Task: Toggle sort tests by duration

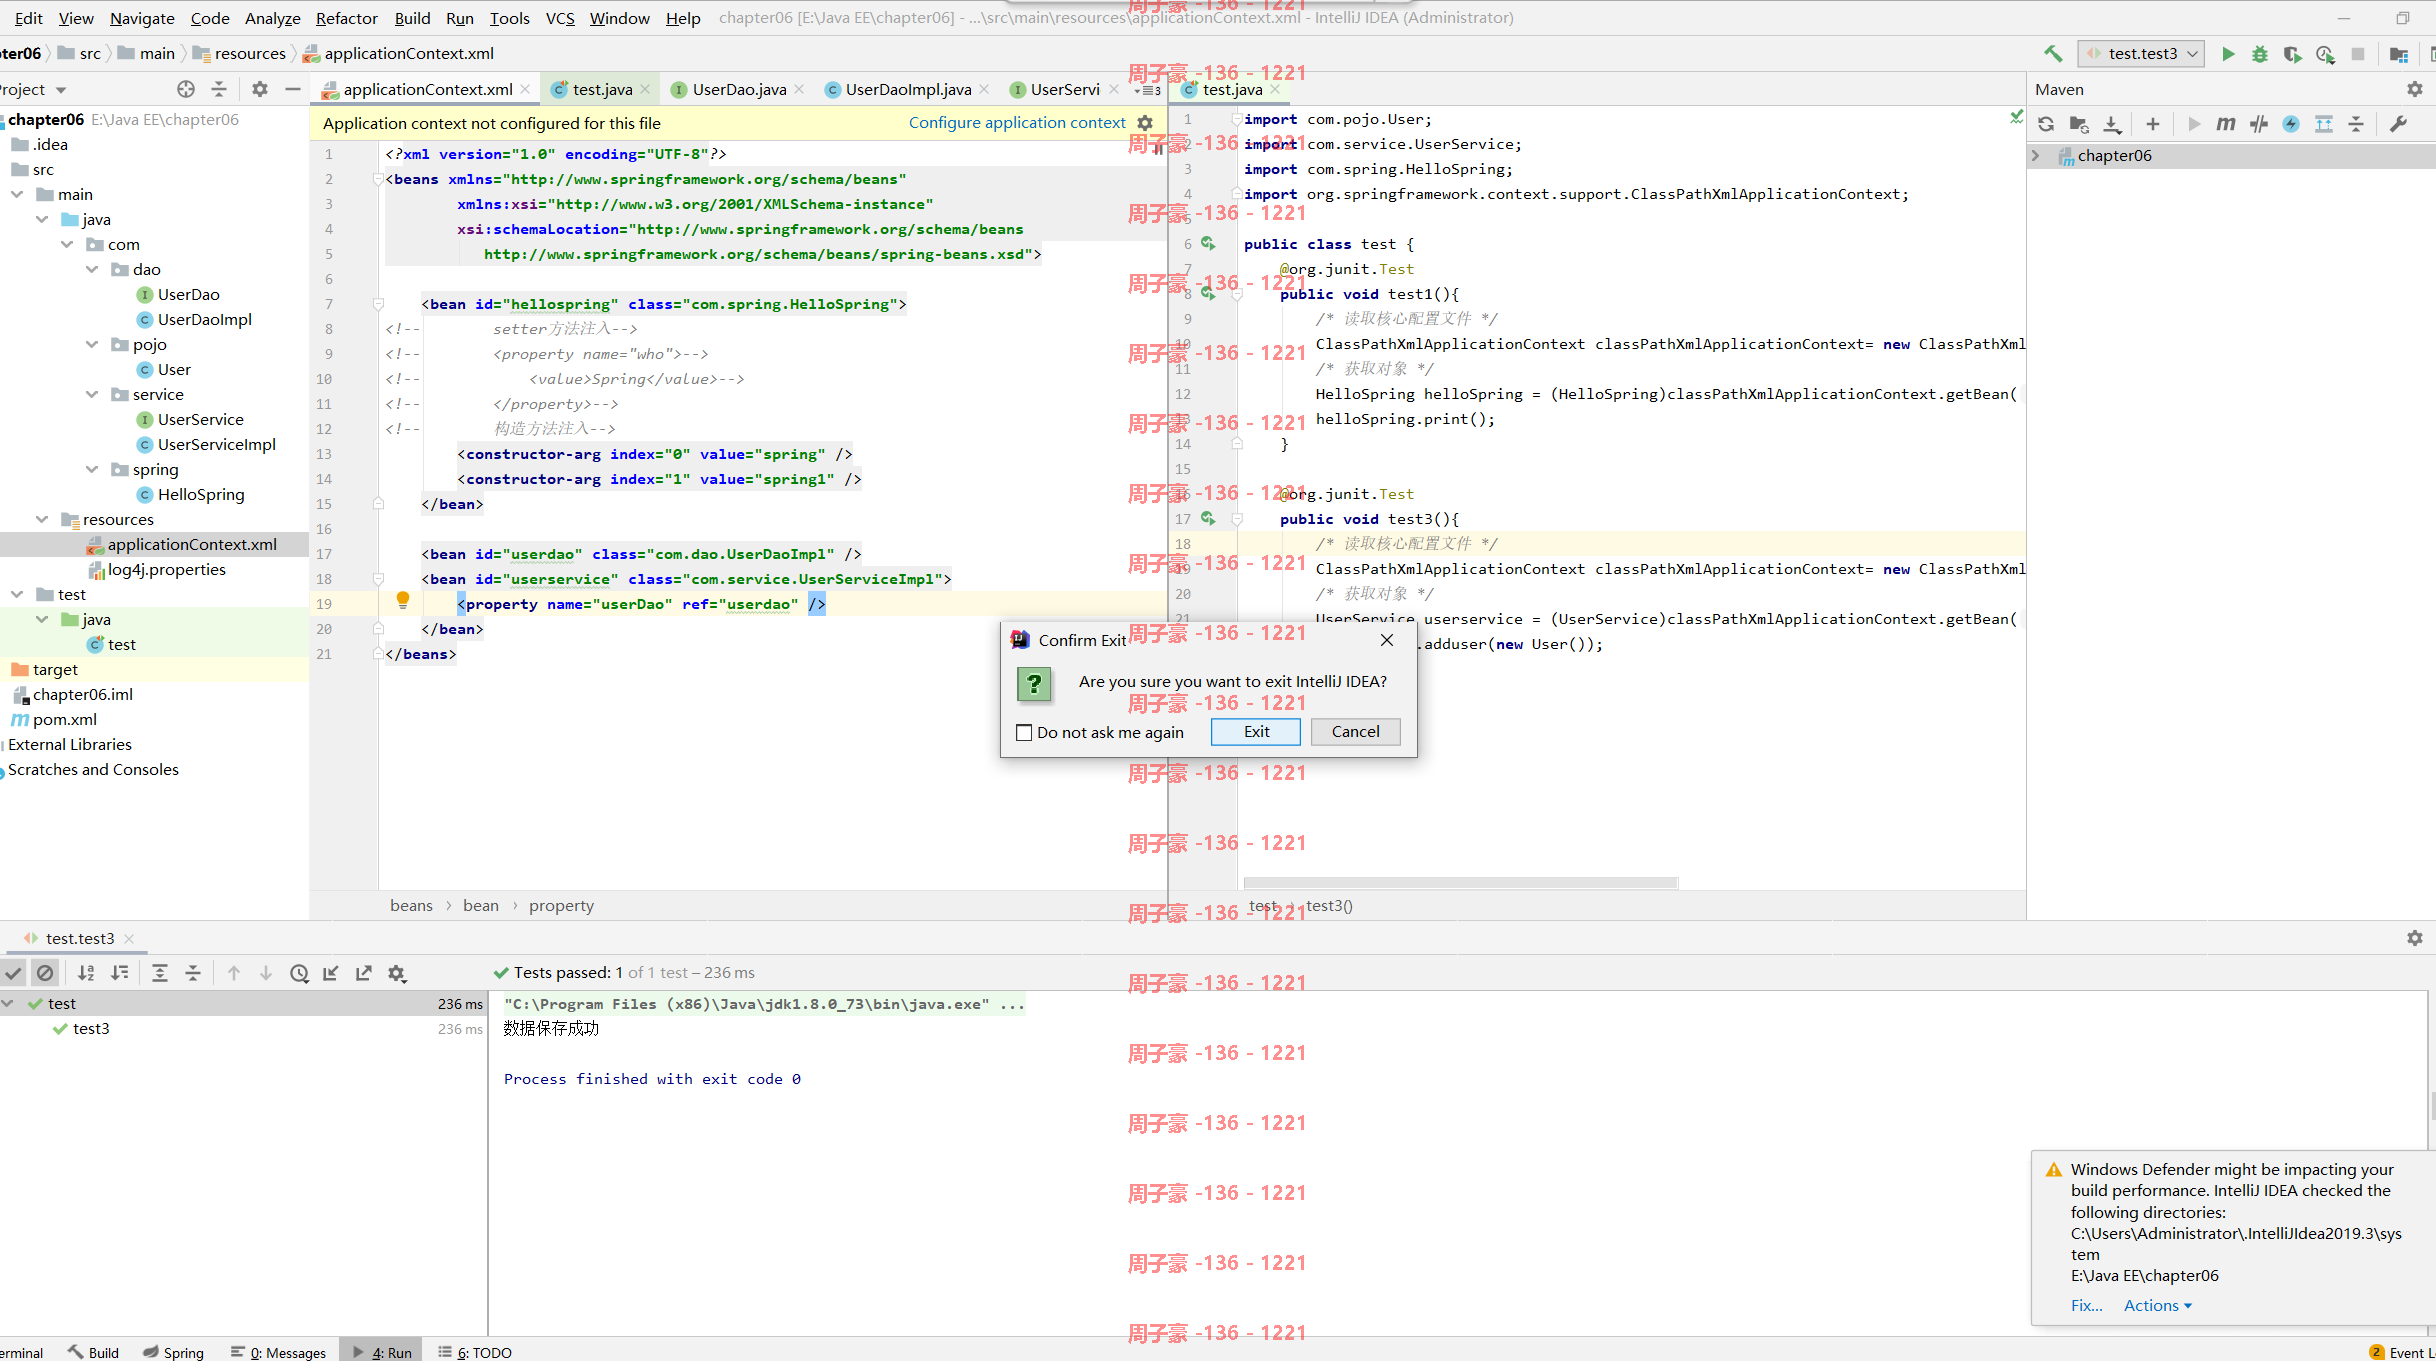Action: point(120,973)
